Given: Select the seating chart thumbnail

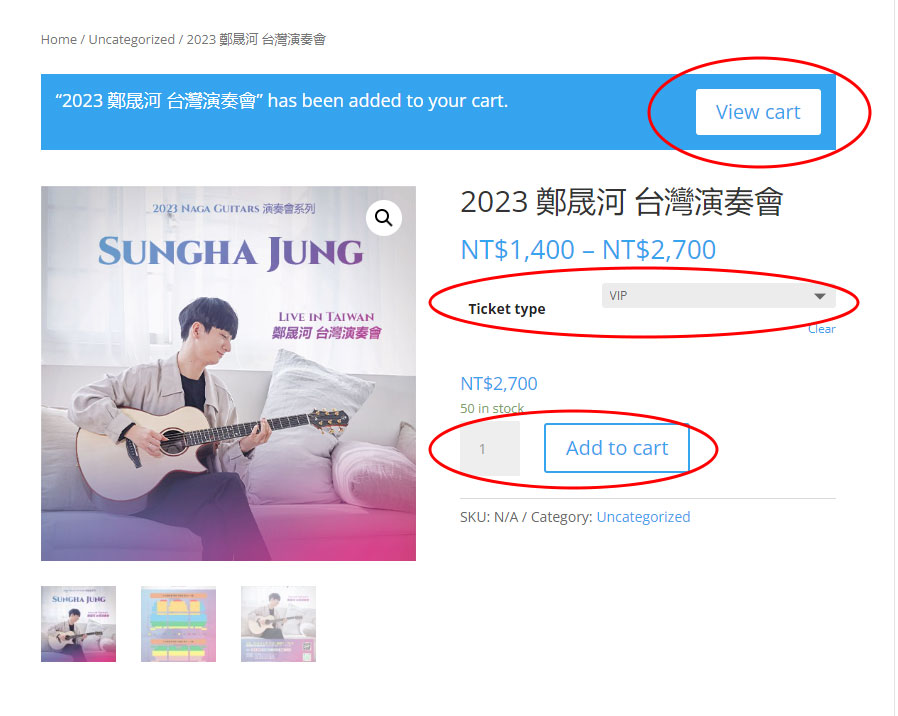Looking at the screenshot, I should coord(178,624).
